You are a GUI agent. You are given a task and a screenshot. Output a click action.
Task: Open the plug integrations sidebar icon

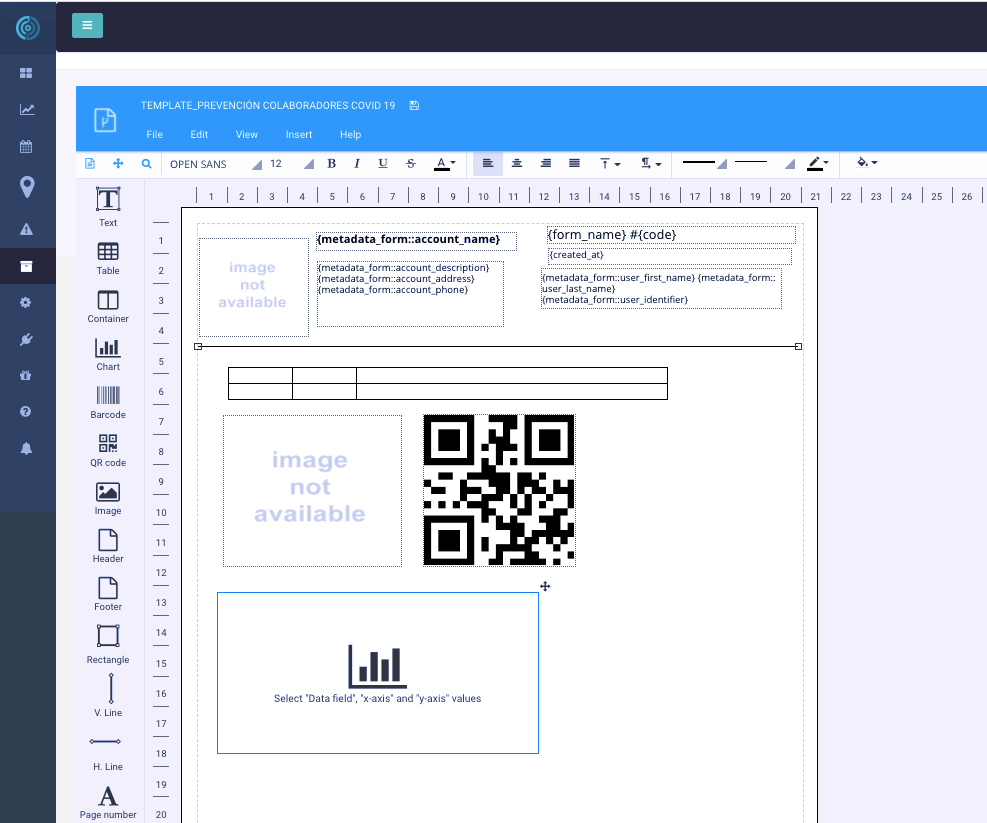26,340
